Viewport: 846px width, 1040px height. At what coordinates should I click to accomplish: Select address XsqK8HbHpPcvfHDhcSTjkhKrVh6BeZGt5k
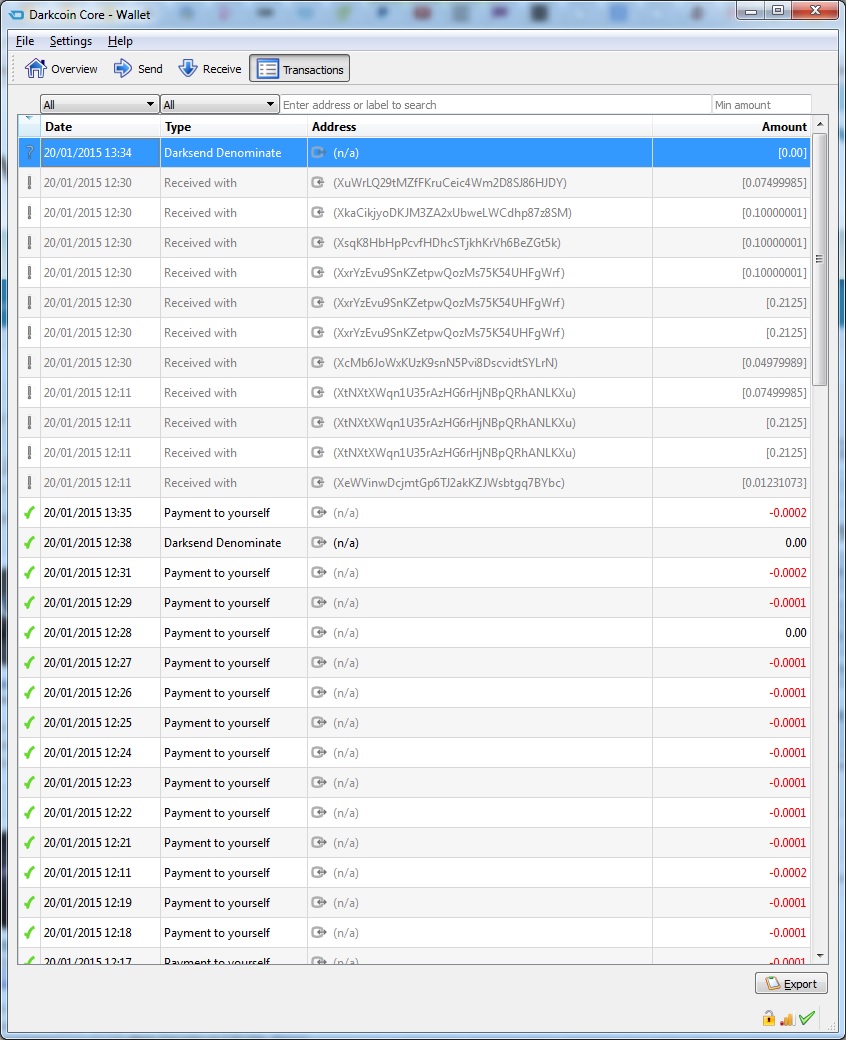click(447, 243)
